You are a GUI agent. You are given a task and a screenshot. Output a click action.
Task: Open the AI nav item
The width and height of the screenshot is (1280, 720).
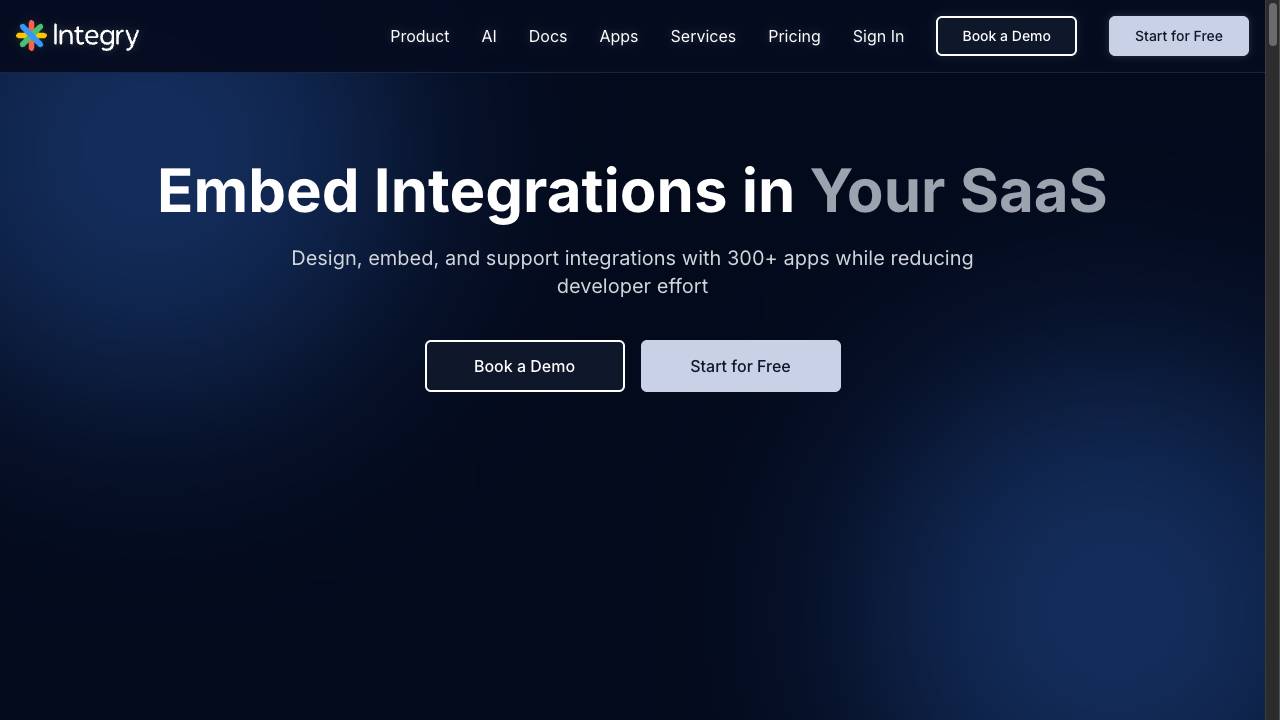tap(489, 36)
